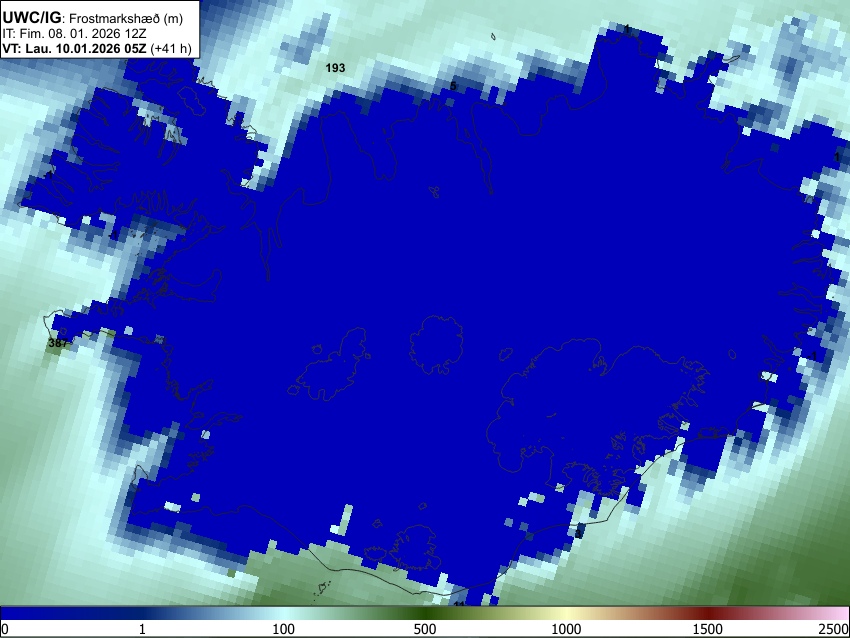Click the '1000' label on the colour scale
Image resolution: width=850 pixels, height=638 pixels.
[566, 629]
